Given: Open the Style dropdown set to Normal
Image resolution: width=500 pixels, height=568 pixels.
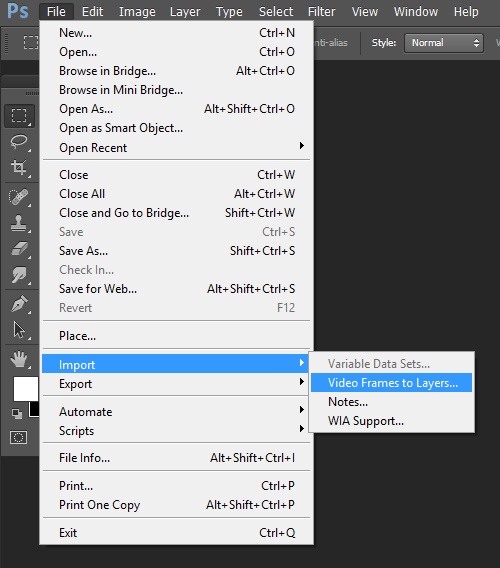Looking at the screenshot, I should pyautogui.click(x=444, y=43).
